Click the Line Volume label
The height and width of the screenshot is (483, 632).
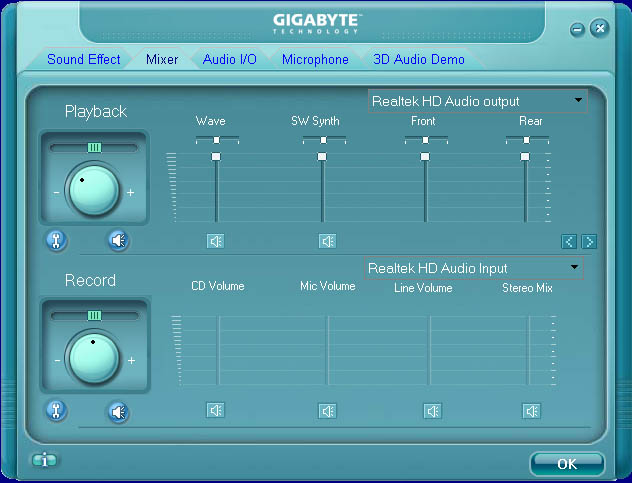click(x=423, y=288)
